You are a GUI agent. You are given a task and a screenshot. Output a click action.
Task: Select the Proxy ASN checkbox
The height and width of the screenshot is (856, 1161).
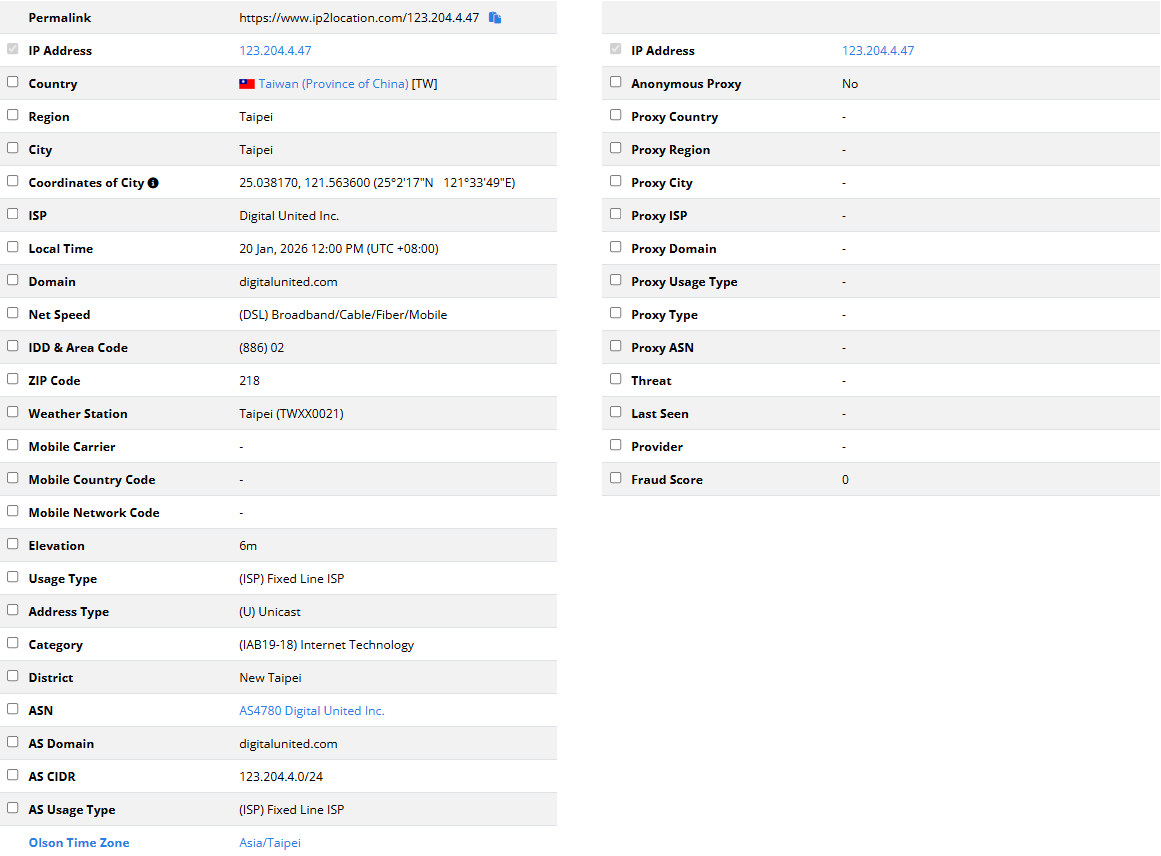(x=616, y=346)
